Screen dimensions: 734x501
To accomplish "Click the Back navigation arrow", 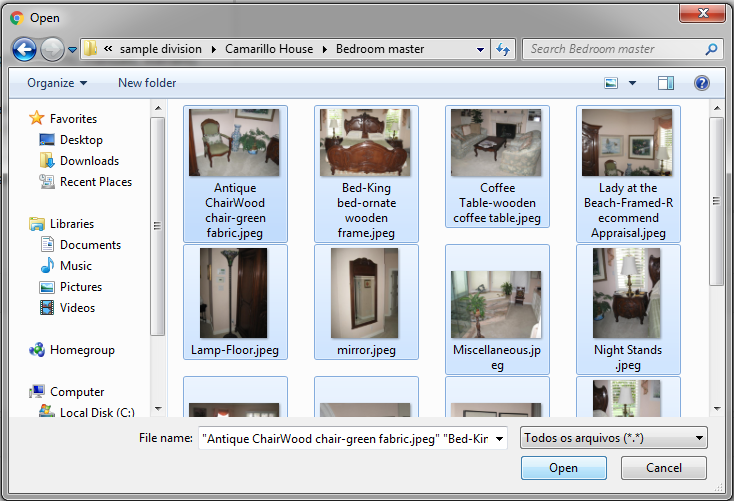I will click(x=24, y=49).
